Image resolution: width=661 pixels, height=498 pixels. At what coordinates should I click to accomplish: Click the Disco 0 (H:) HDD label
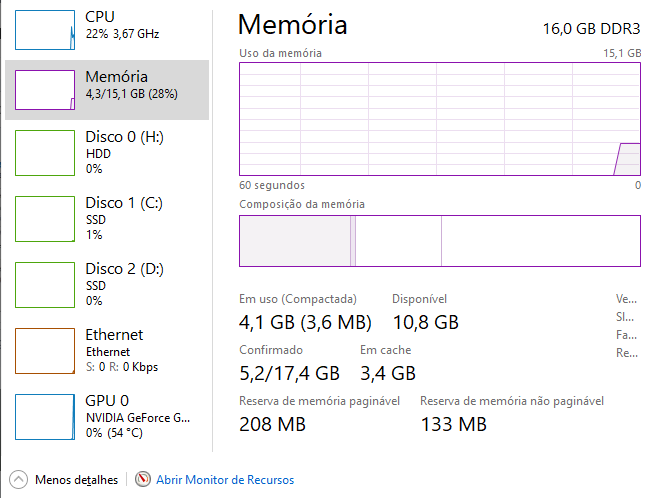pos(124,152)
